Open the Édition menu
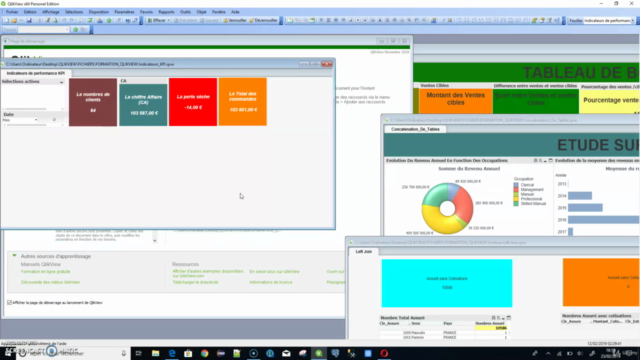Viewport: 640px width, 360px height. click(30, 12)
